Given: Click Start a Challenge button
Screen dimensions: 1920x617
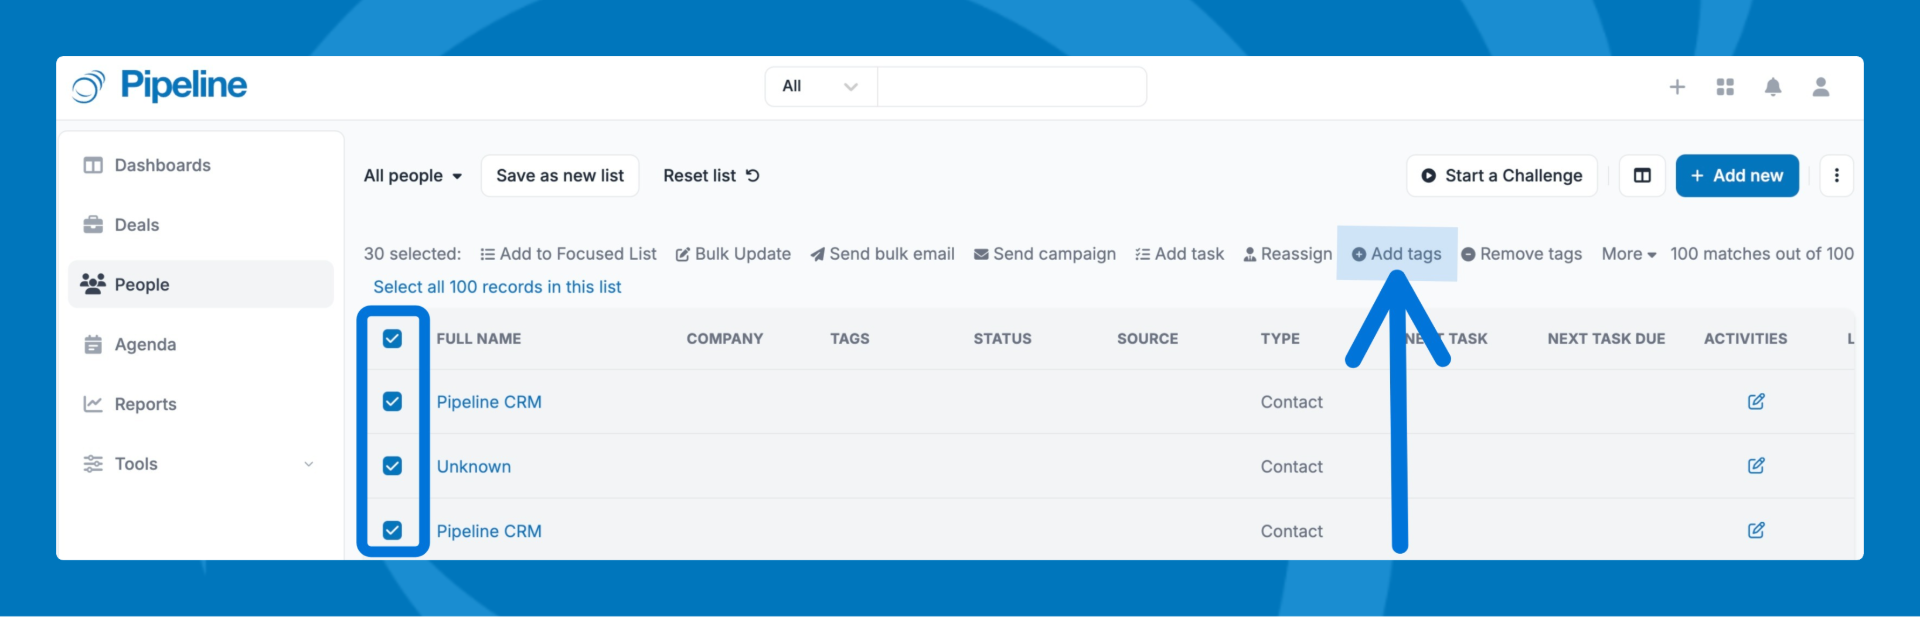Looking at the screenshot, I should 1502,176.
